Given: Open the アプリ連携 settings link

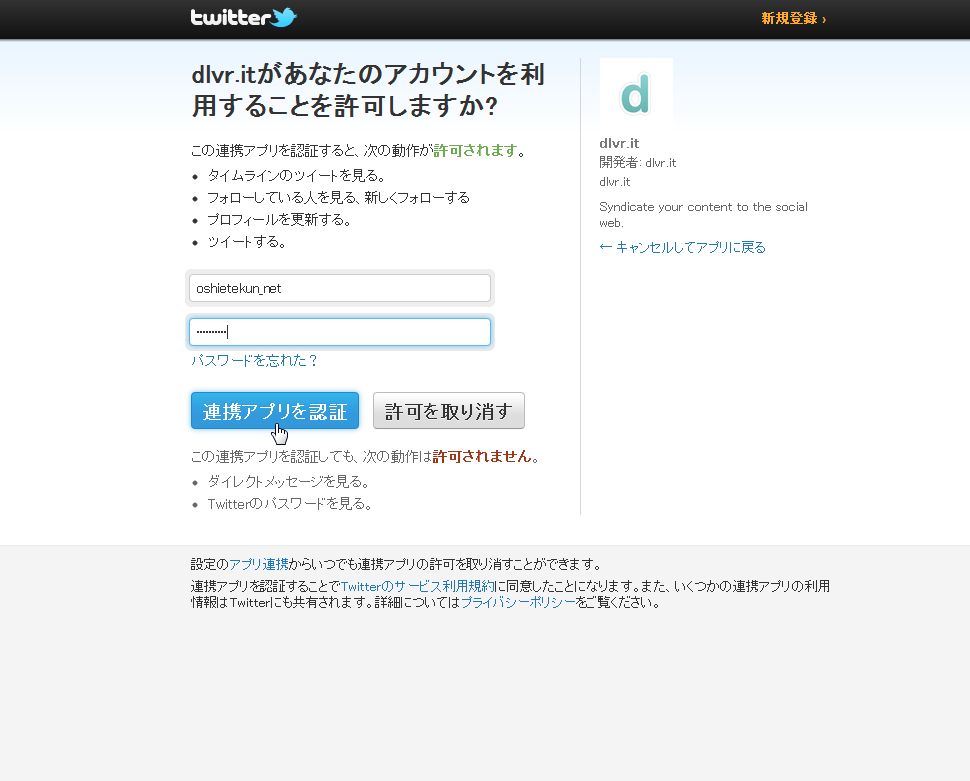Looking at the screenshot, I should [259, 564].
